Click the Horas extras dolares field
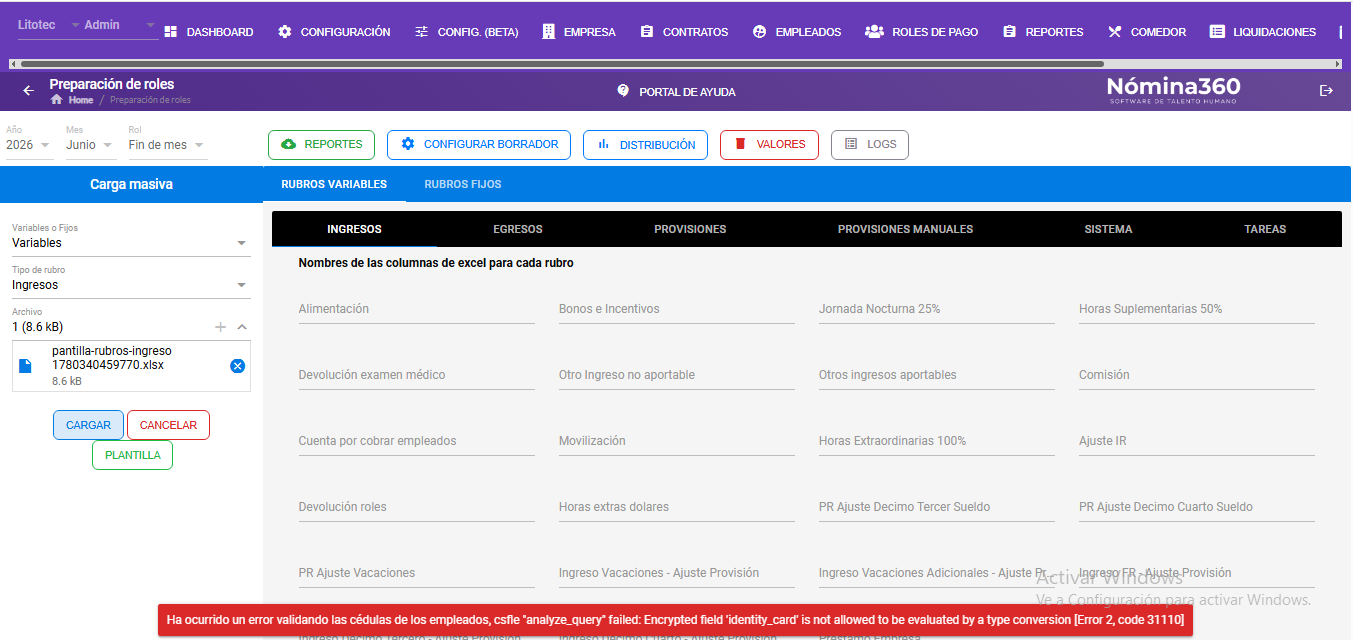Viewport: 1353px width, 640px height. coord(676,507)
